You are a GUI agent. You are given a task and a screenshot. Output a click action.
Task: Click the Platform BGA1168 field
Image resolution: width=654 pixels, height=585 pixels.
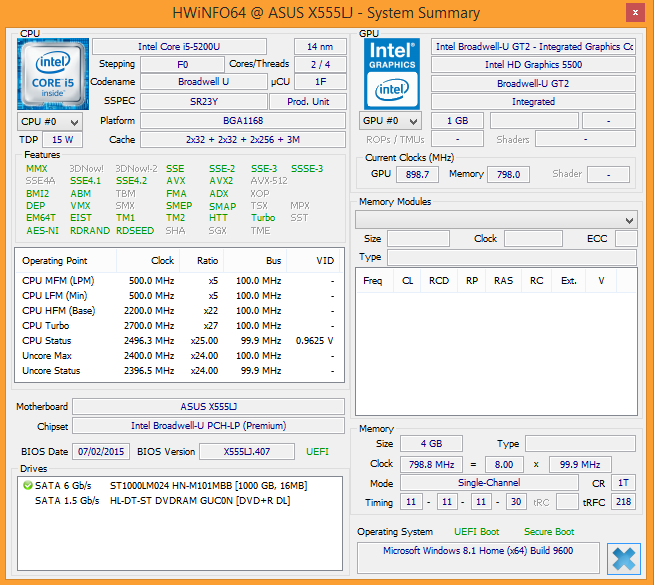click(243, 121)
